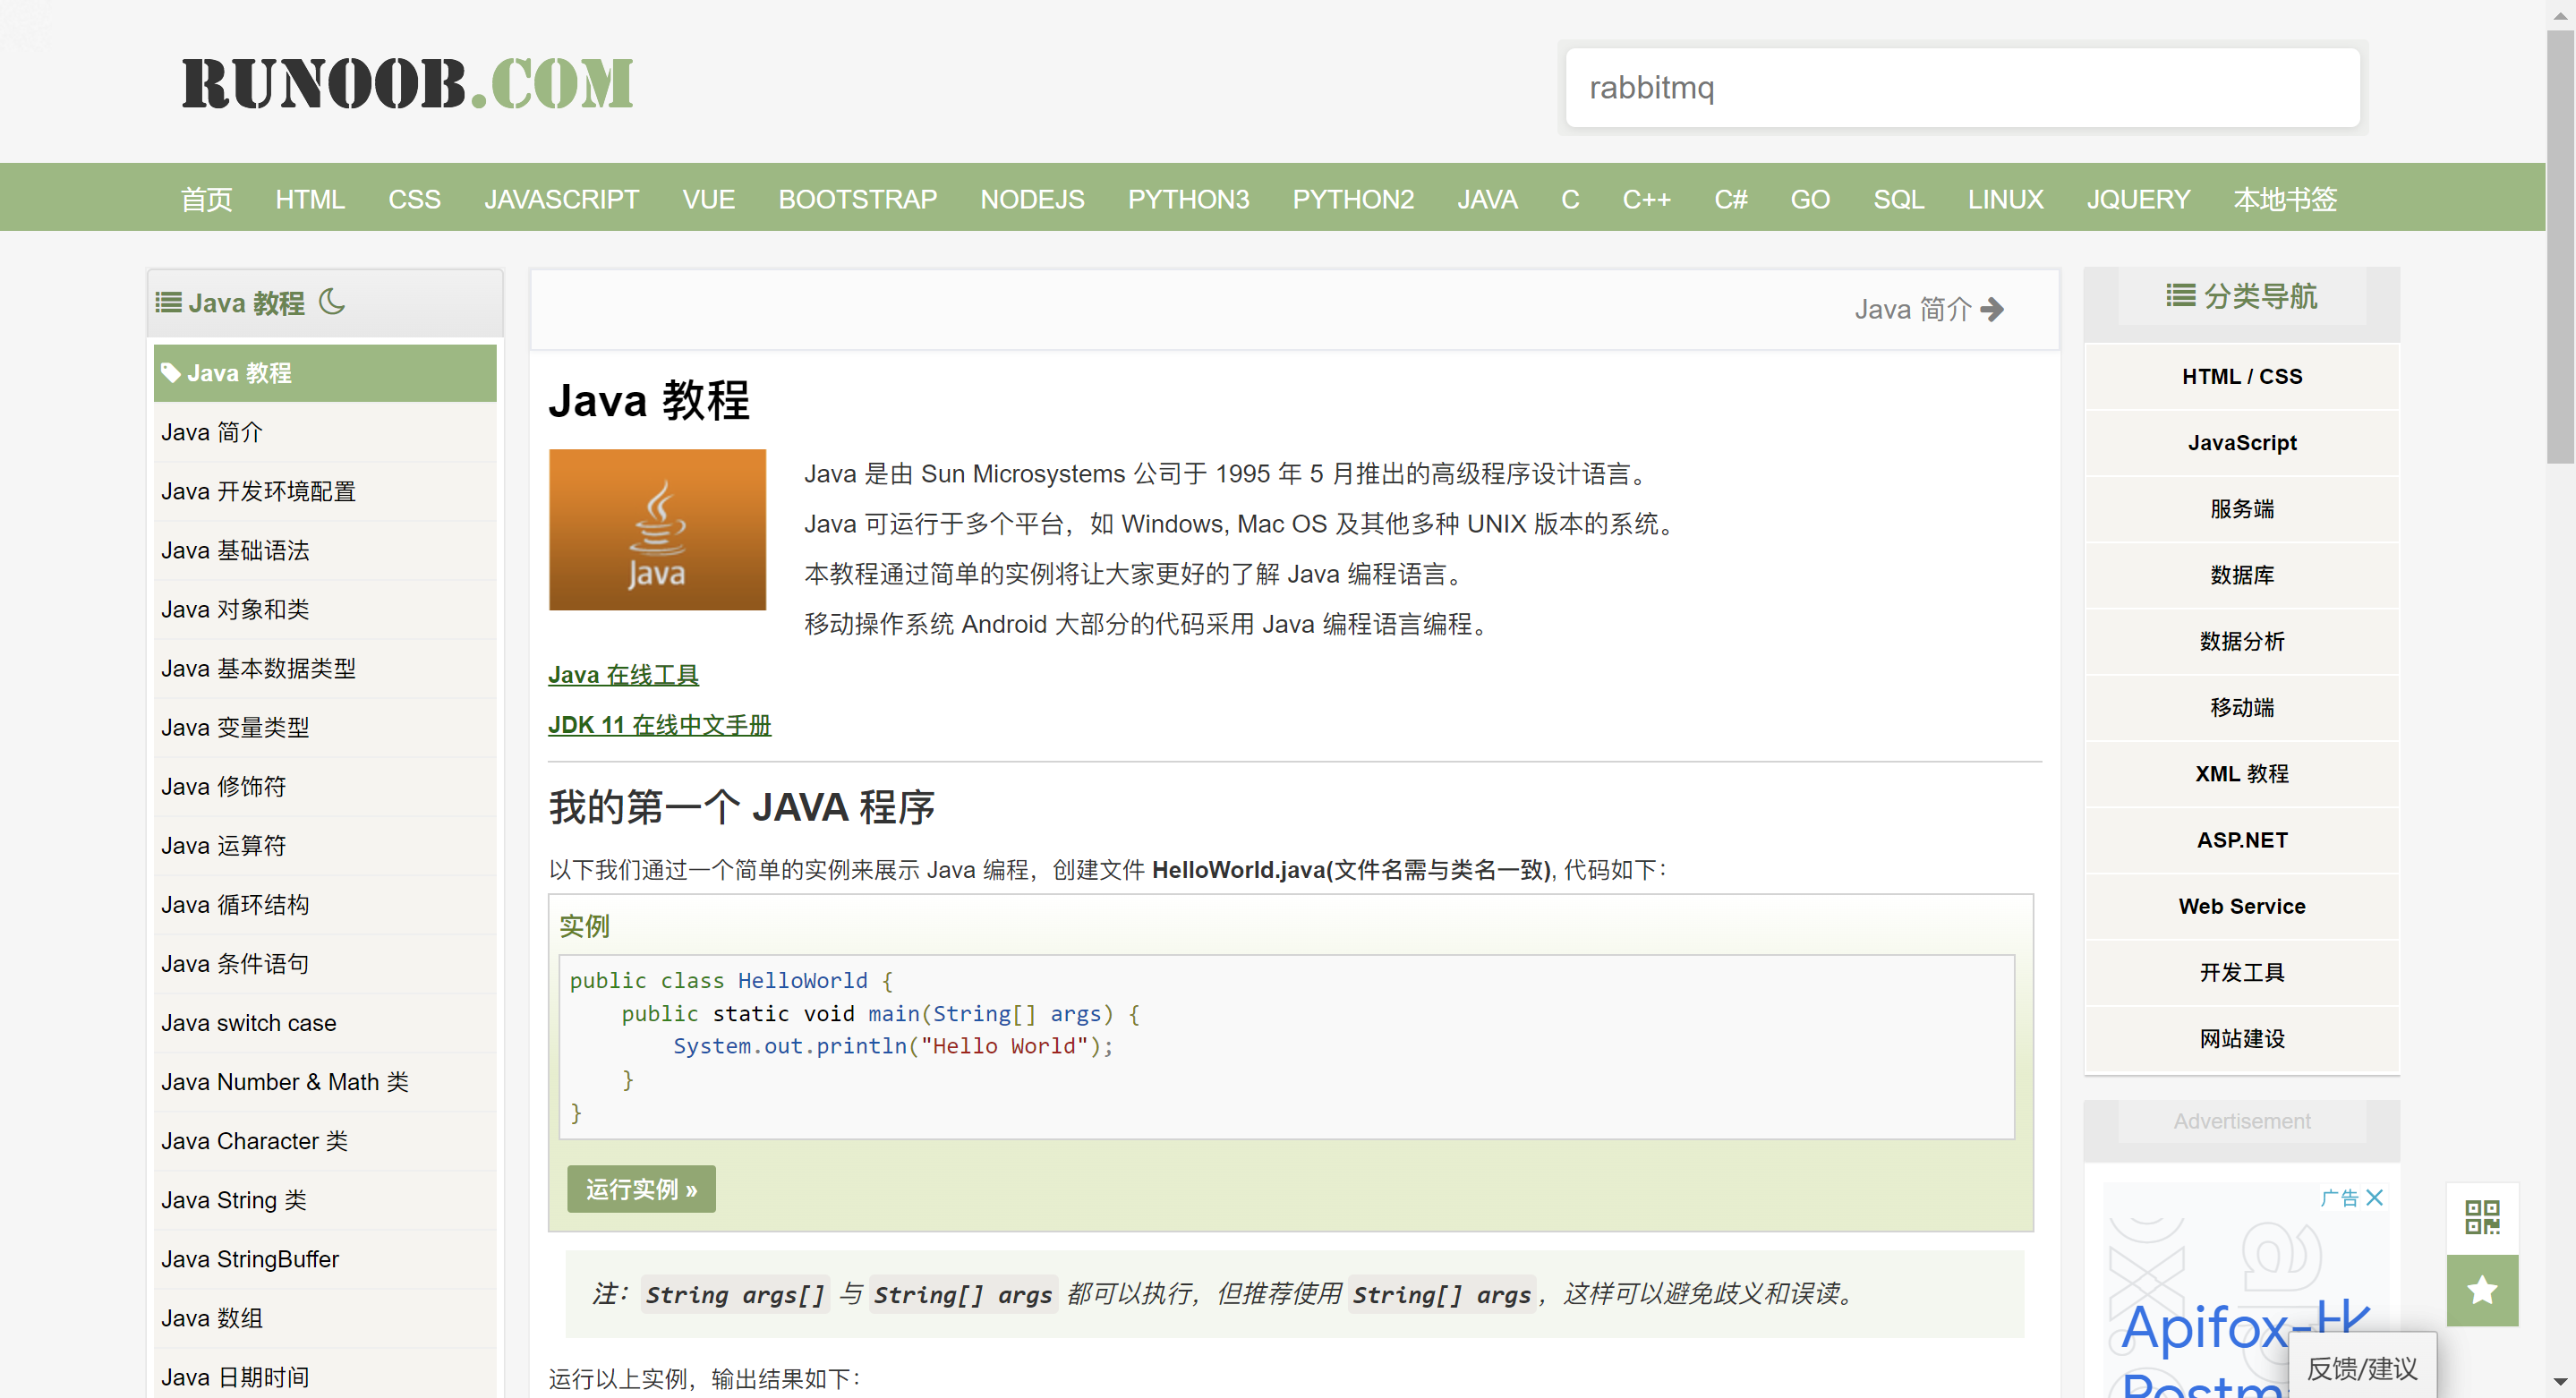Follow the JDK 11 在线中文手册 link
Screen dimensions: 2576x1398
pyautogui.click(x=659, y=725)
